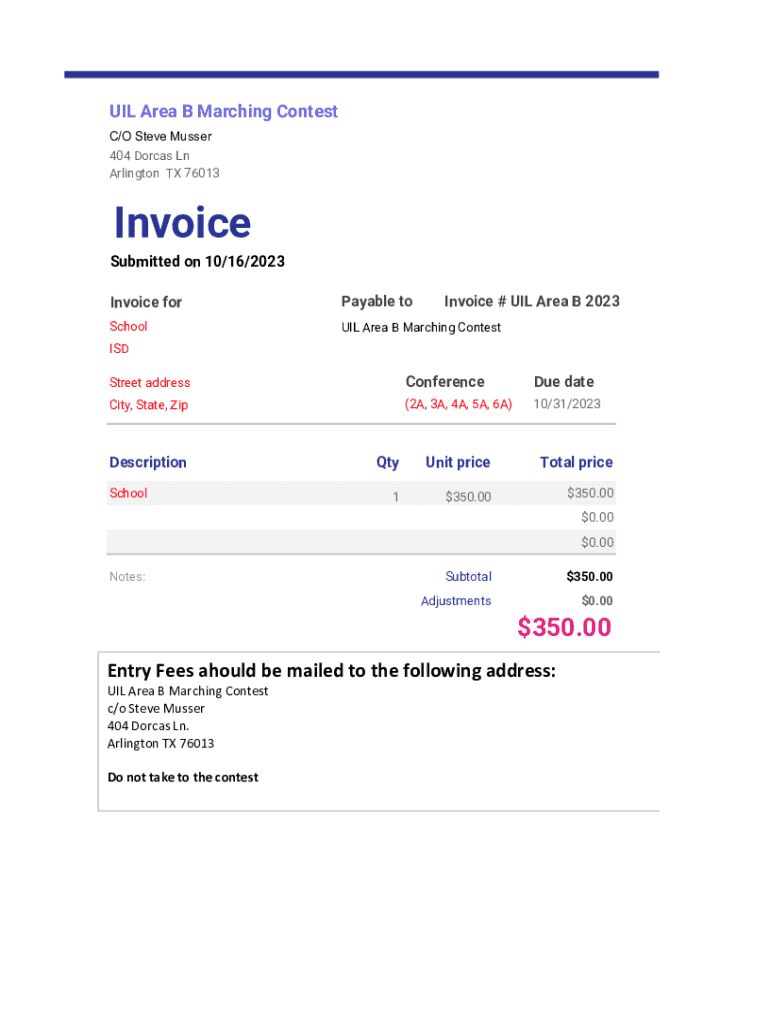
Task: Select the School entry in the Description column
Action: 128,493
